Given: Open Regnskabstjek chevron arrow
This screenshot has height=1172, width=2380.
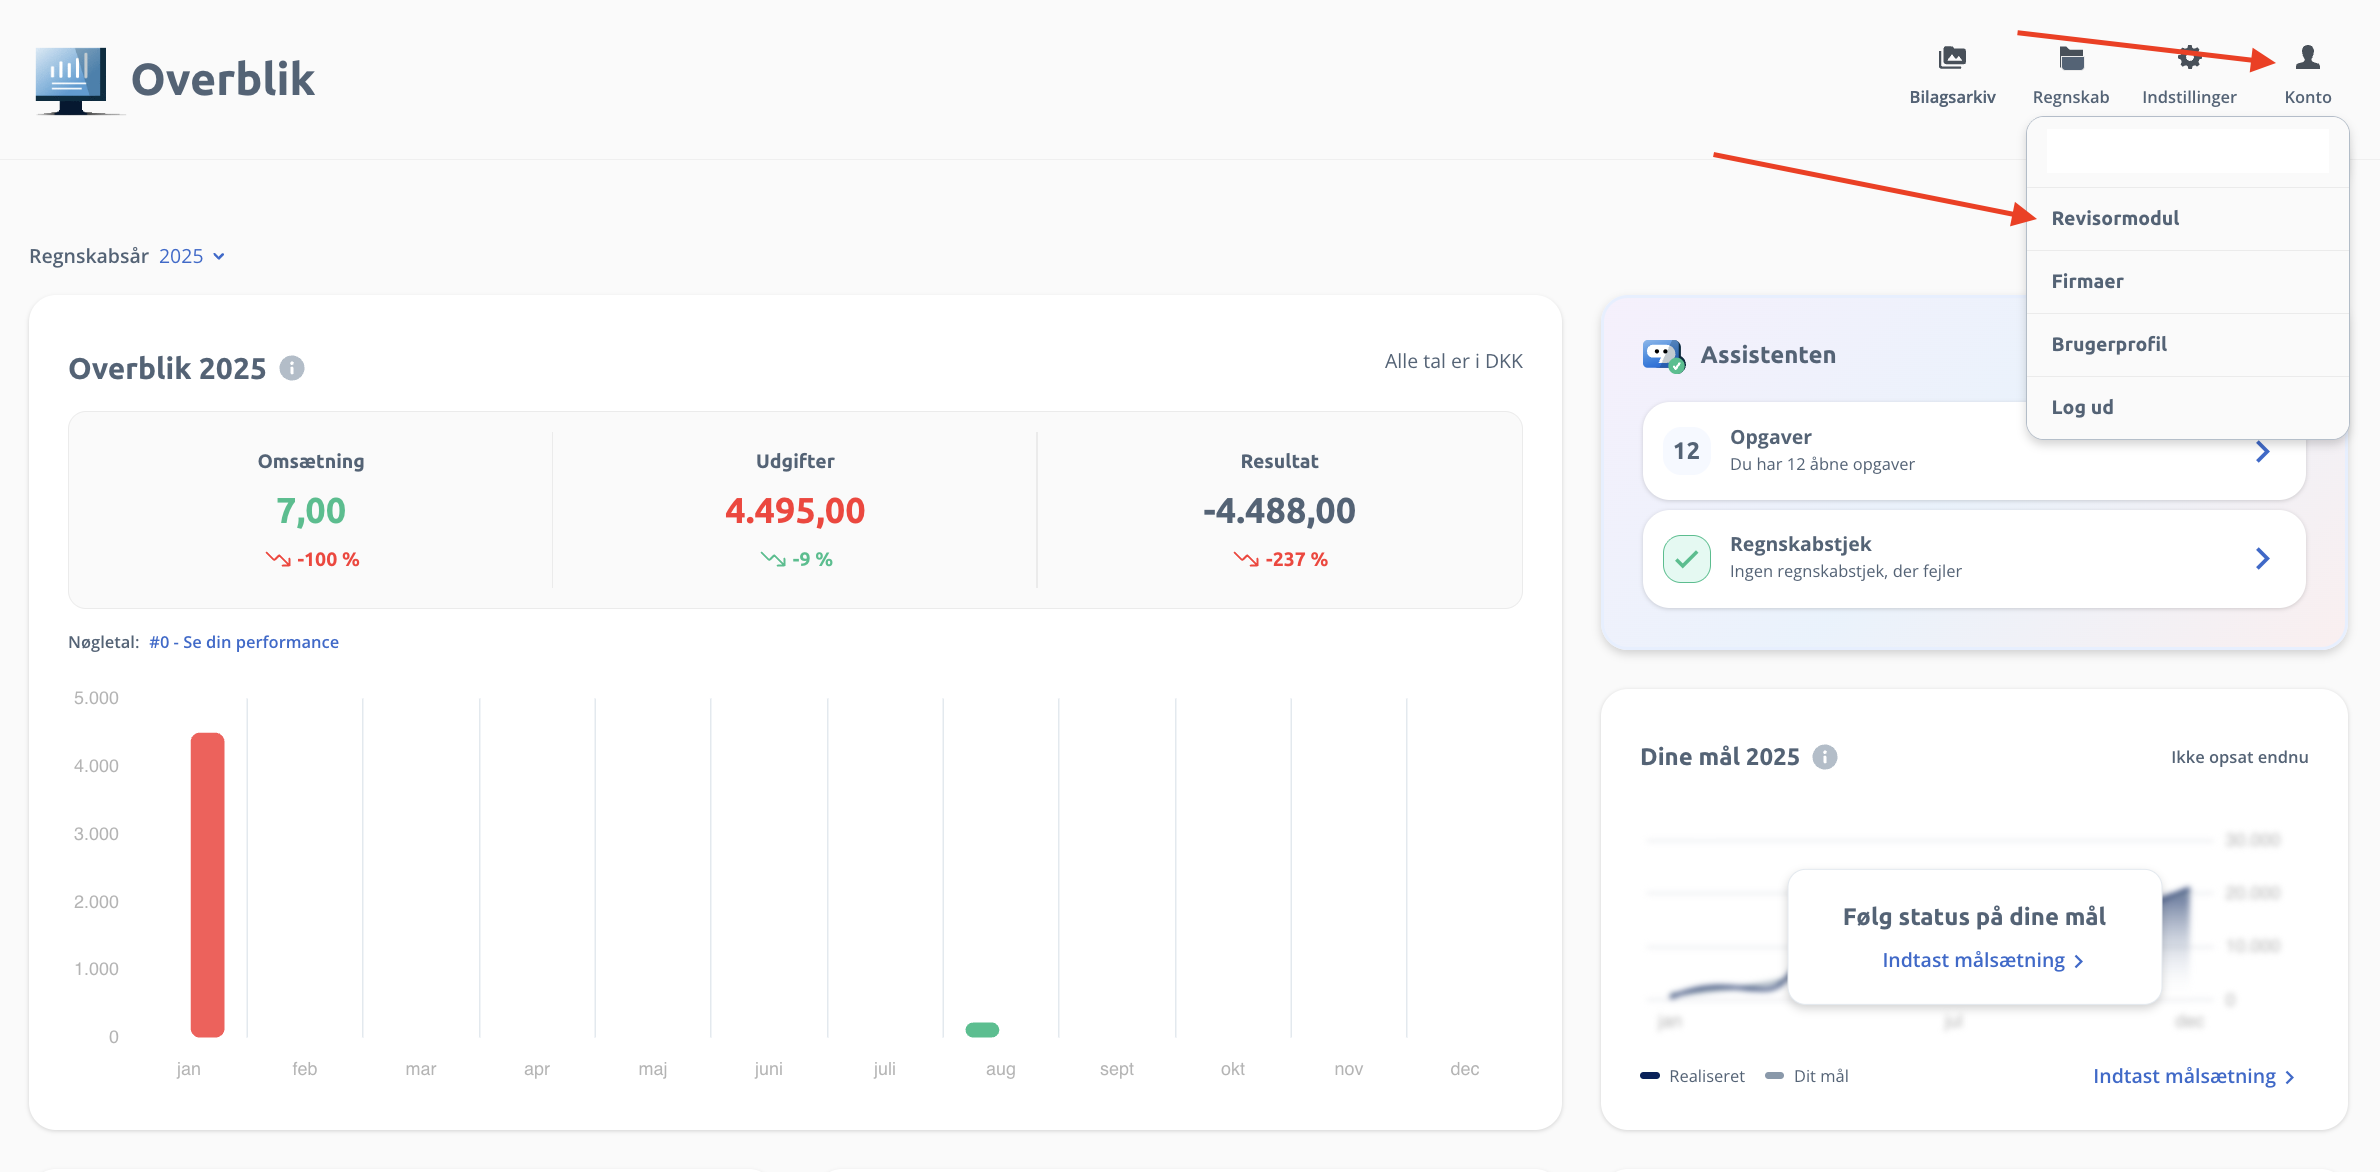Looking at the screenshot, I should 2262,558.
